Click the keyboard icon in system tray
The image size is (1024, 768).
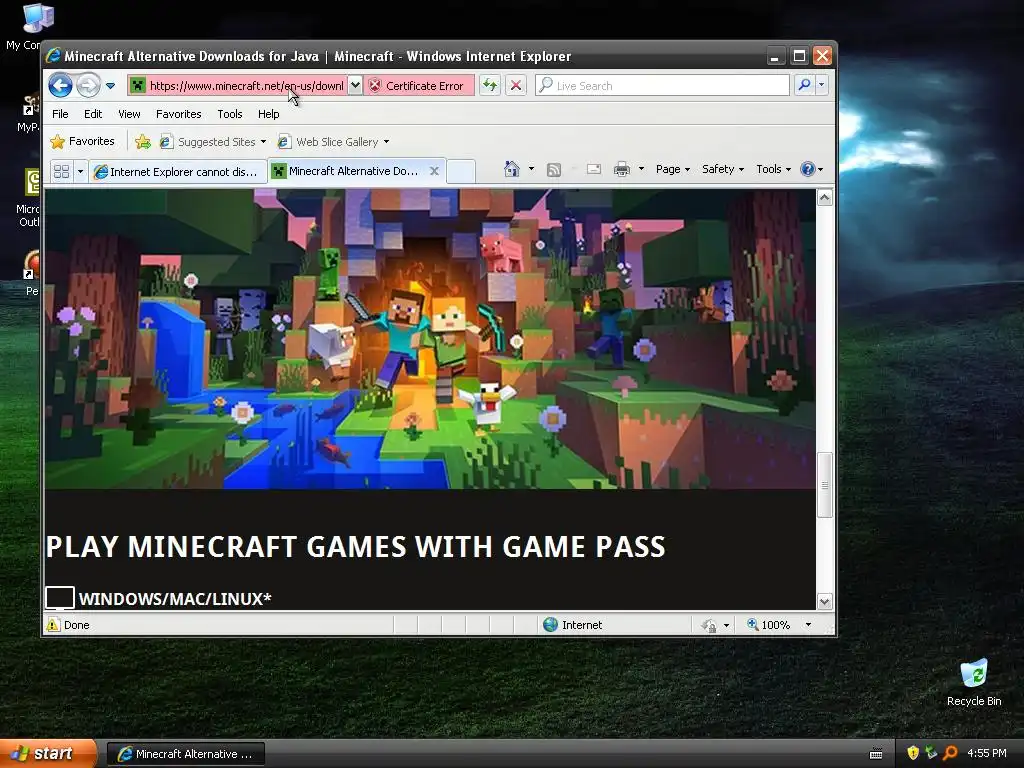876,754
